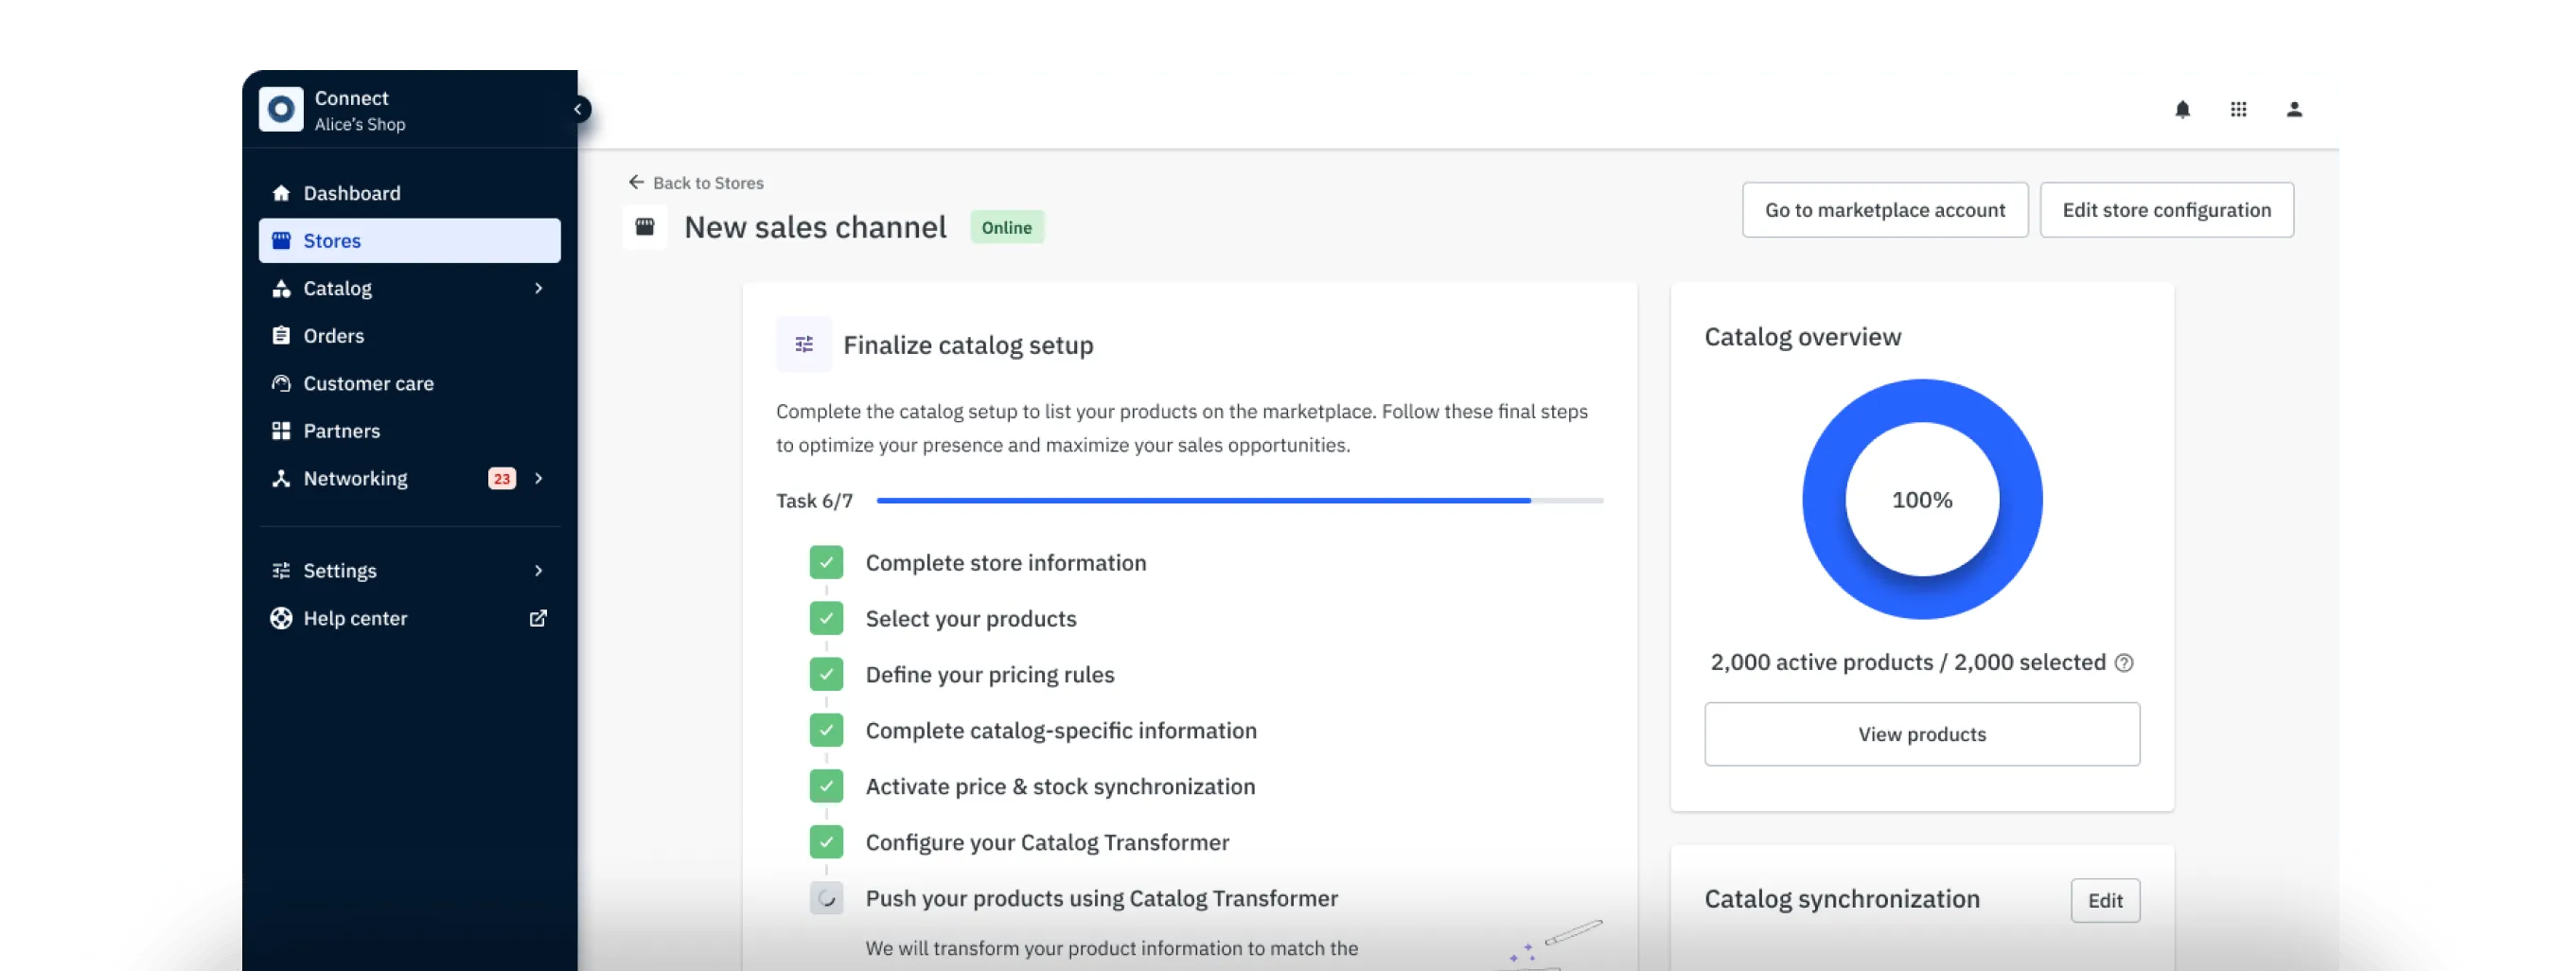Viewport: 2576px width, 971px height.
Task: Click the back arrow next to Back to Stores
Action: (636, 182)
